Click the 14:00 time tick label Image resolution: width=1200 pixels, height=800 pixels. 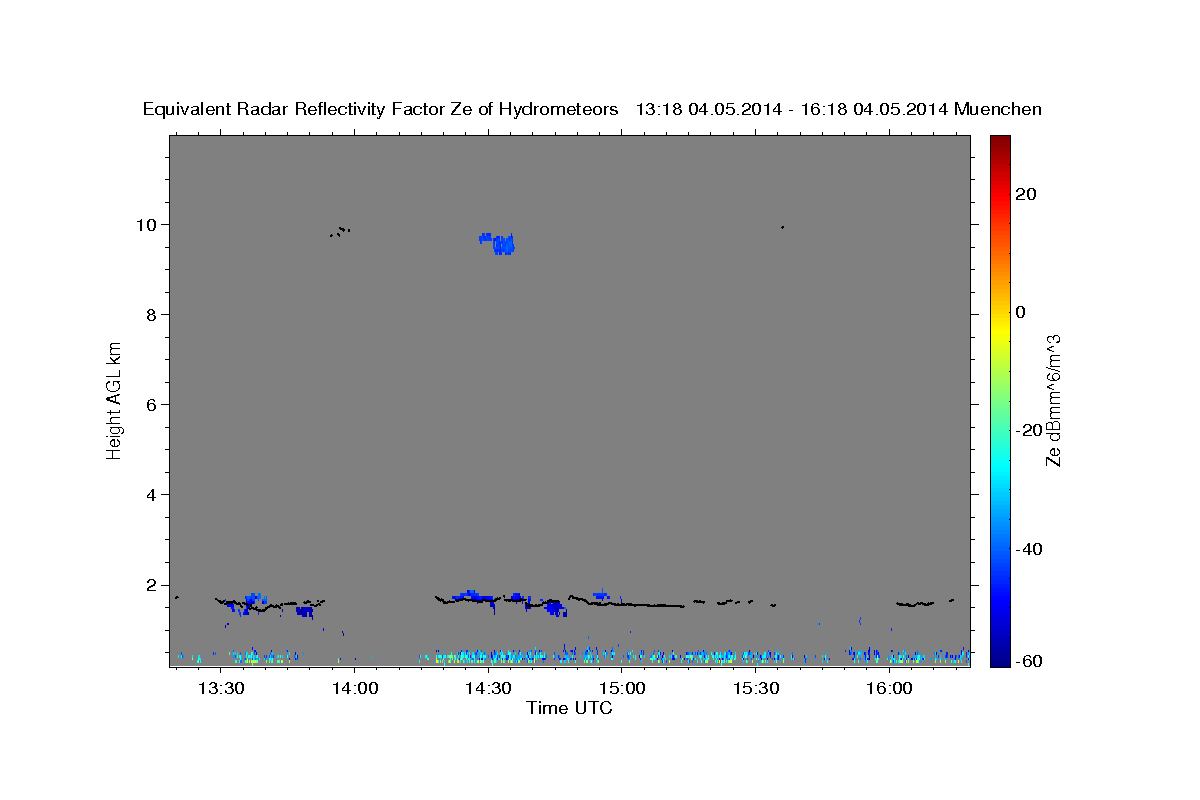pos(355,688)
